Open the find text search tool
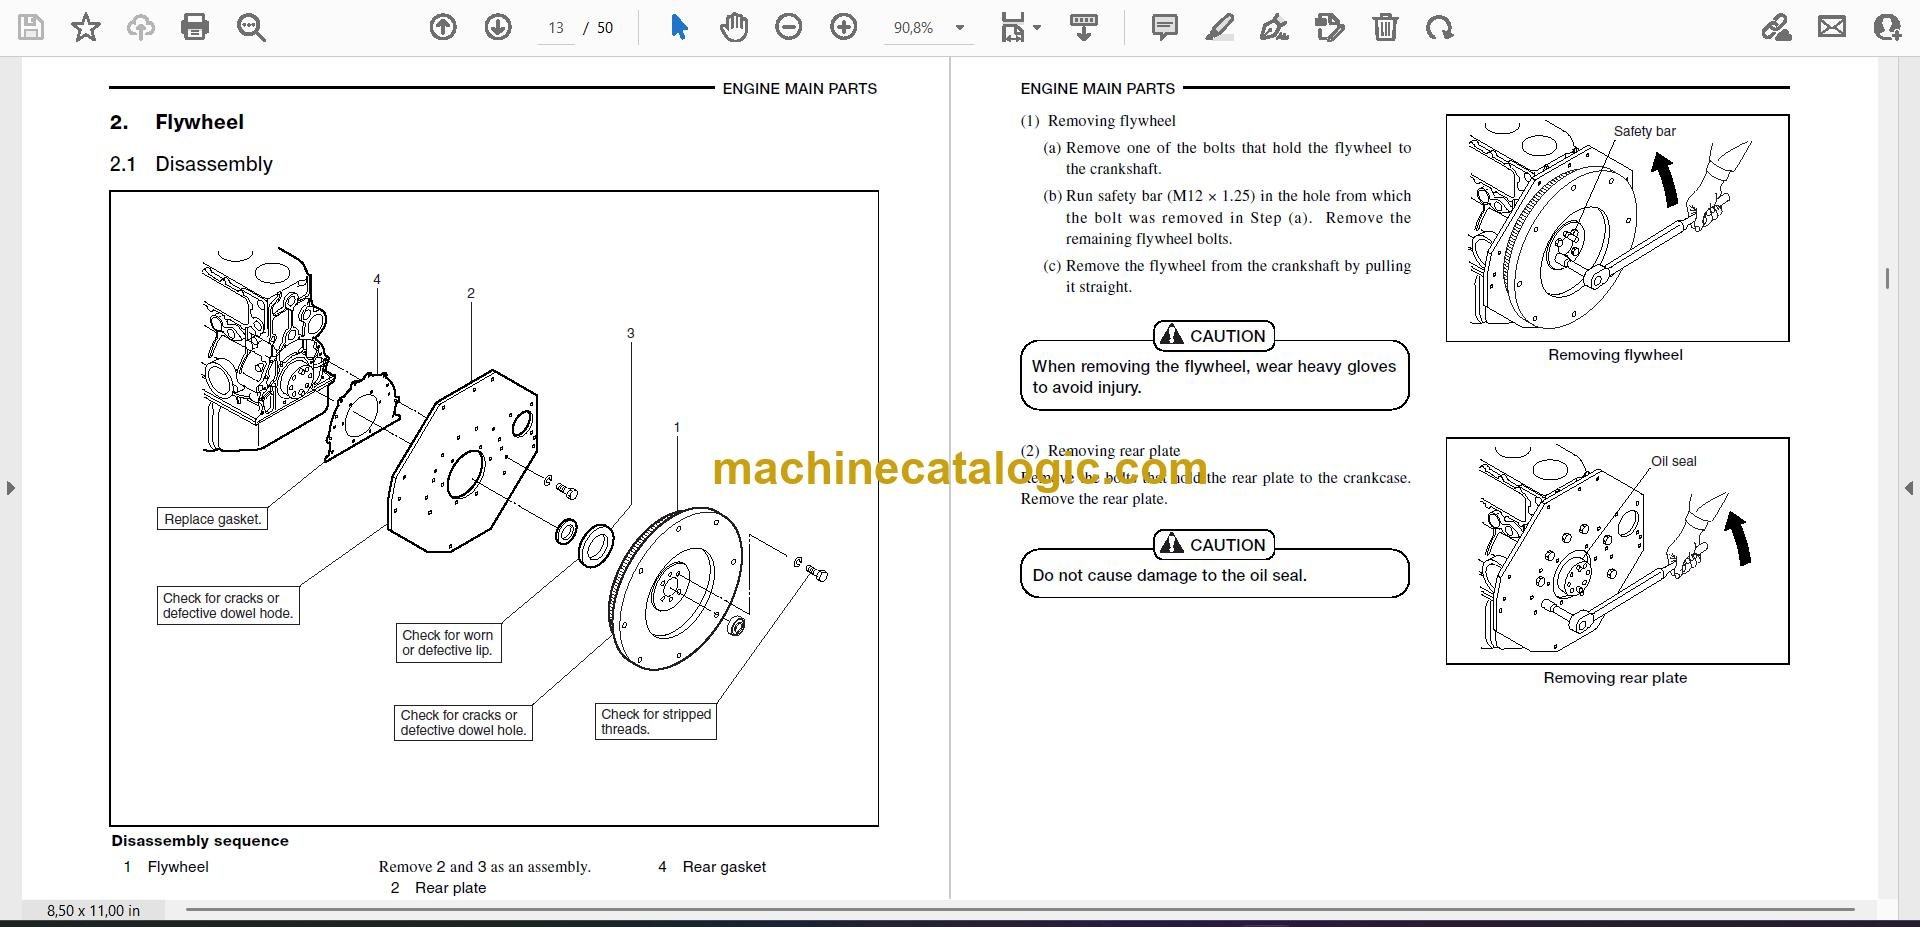The width and height of the screenshot is (1920, 927). coord(250,27)
